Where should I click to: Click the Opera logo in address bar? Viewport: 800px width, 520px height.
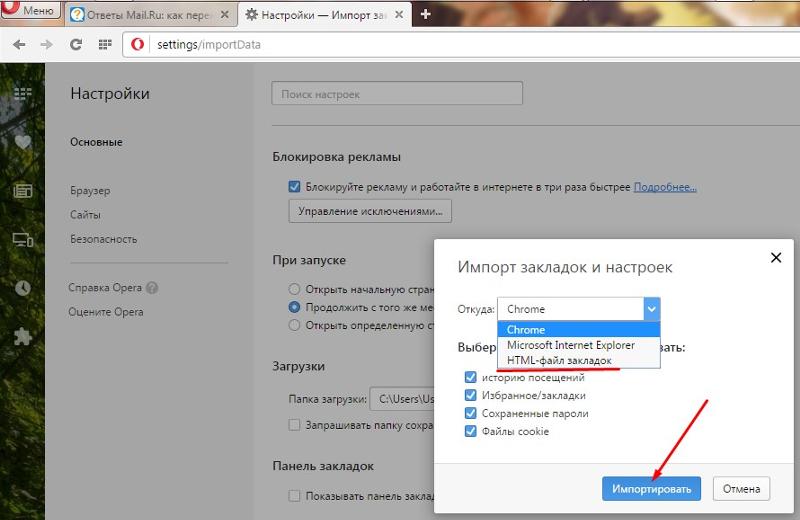pyautogui.click(x=137, y=44)
